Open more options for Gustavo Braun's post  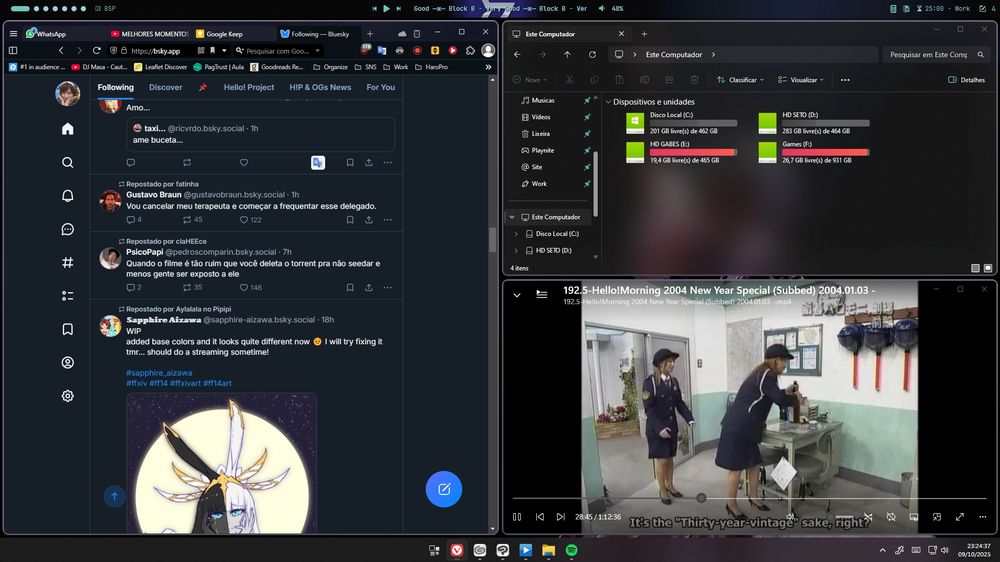click(x=388, y=219)
